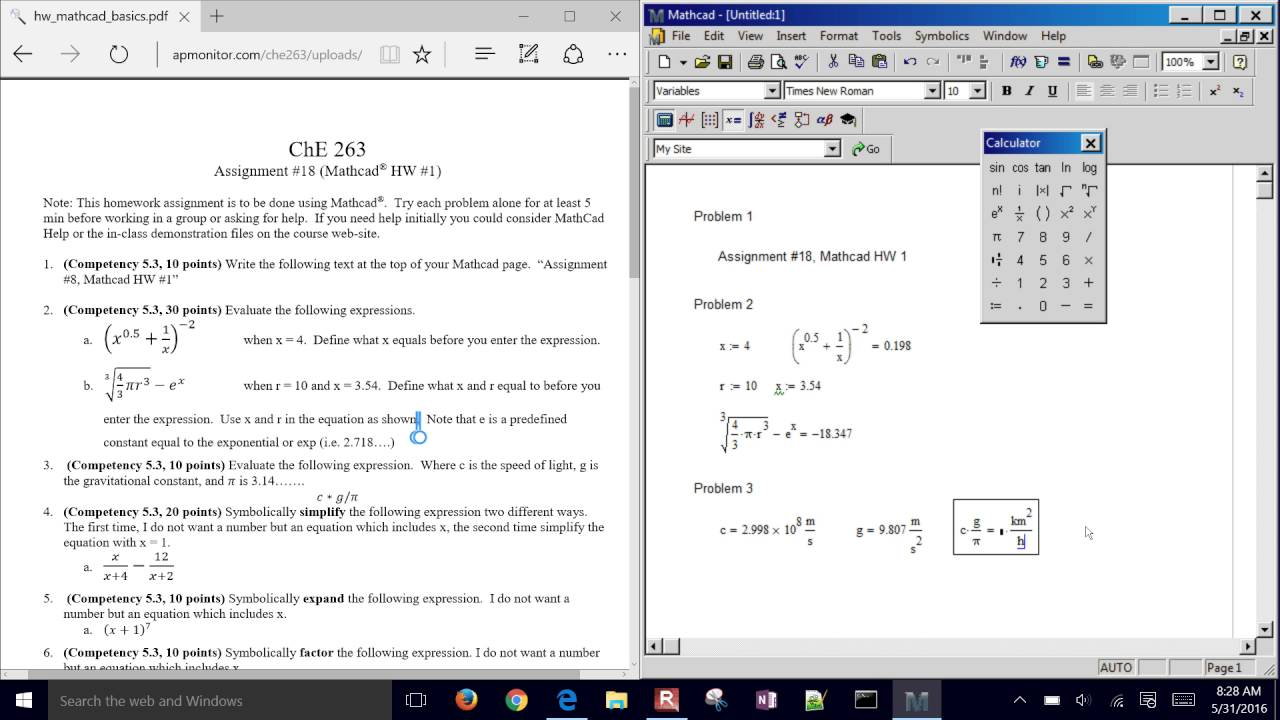Image resolution: width=1280 pixels, height=720 pixels.
Task: Open a file with Mathcad's Open icon
Action: [703, 62]
